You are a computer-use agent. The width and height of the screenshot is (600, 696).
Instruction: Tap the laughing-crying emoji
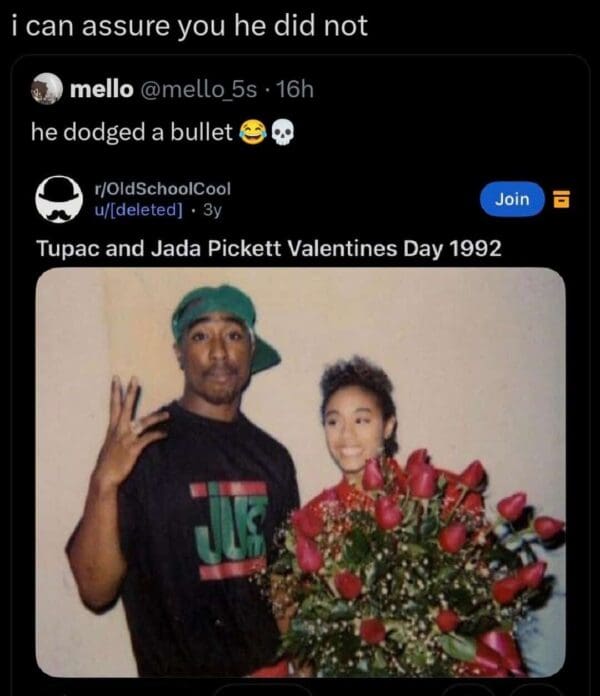tap(253, 132)
